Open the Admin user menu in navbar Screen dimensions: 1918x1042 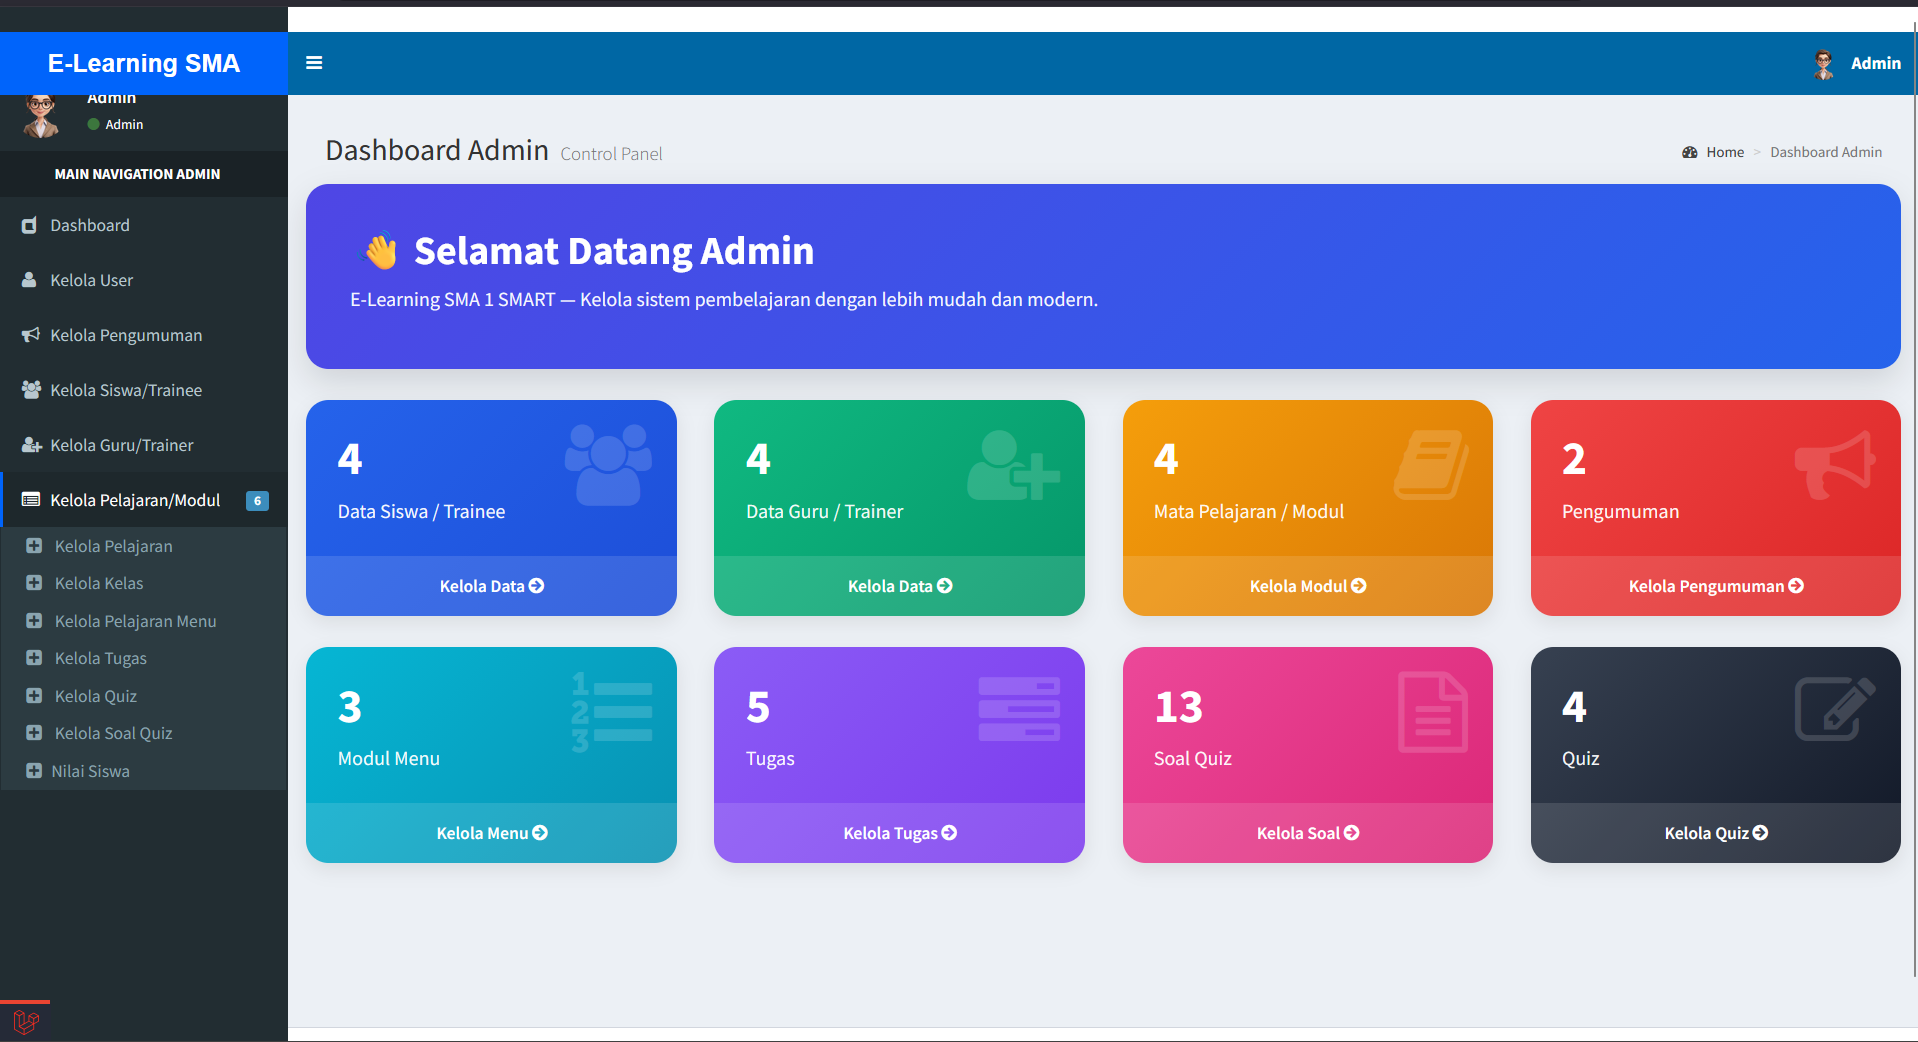[1857, 63]
